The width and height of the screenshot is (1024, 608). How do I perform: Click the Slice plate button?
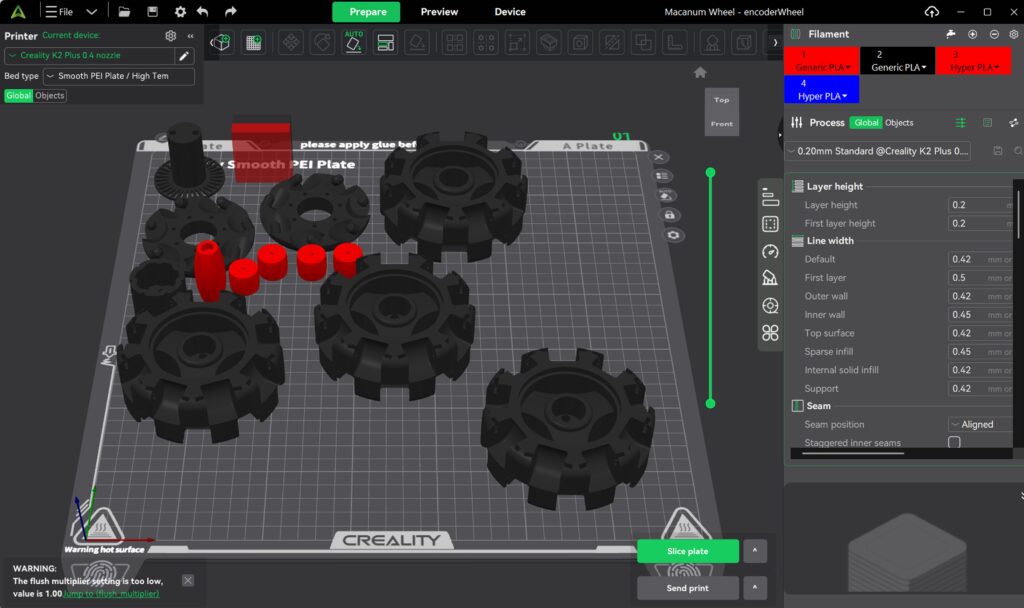[688, 551]
